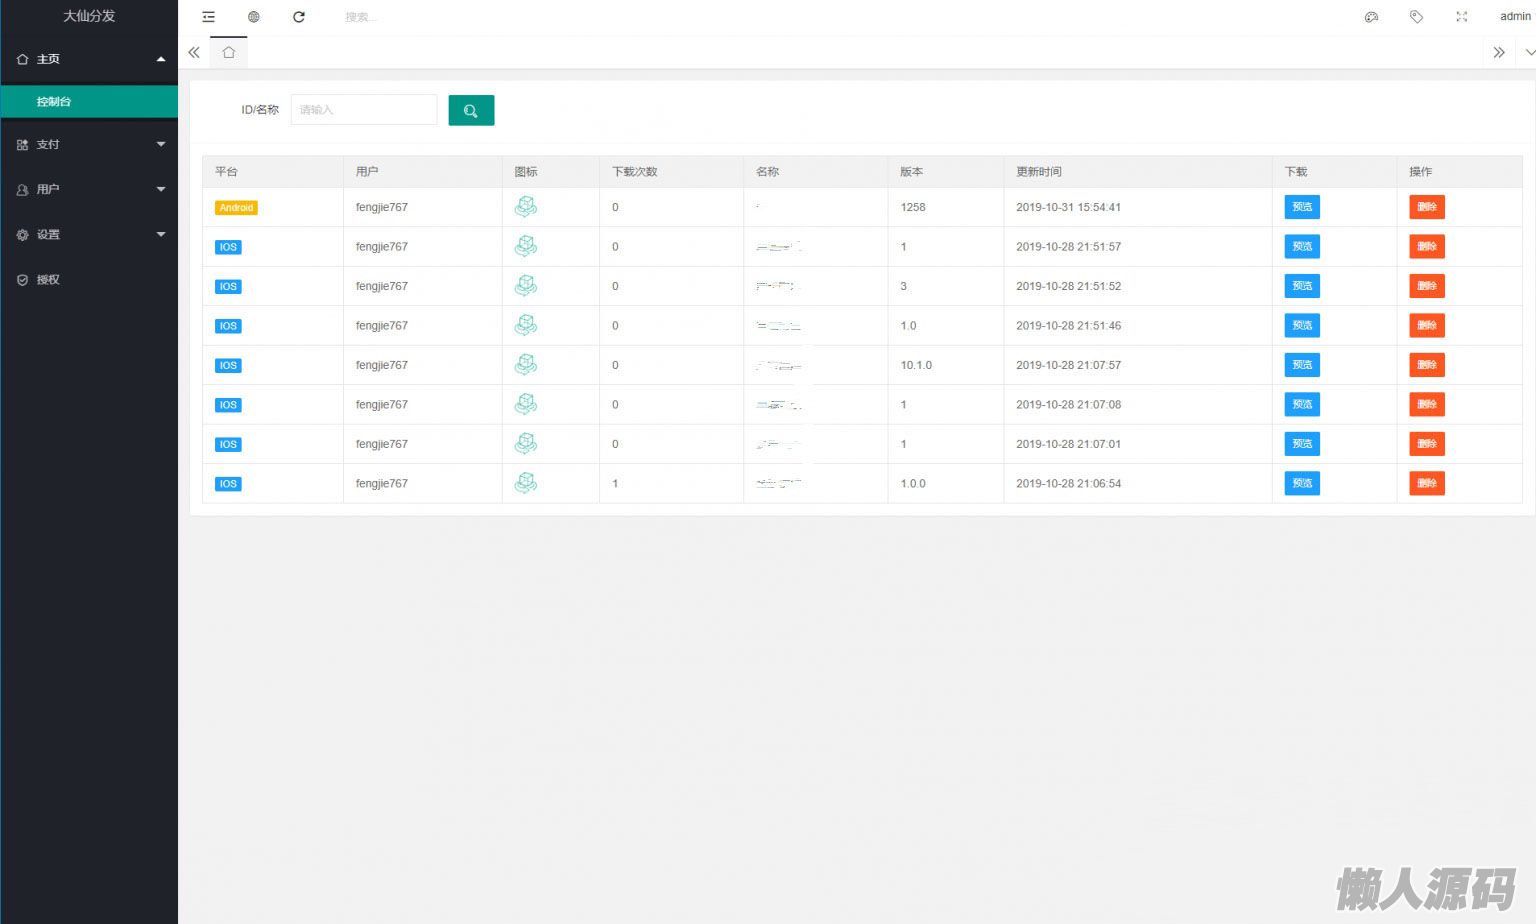The image size is (1536, 924).
Task: Expand the 支付 sidebar menu
Action: pos(89,145)
